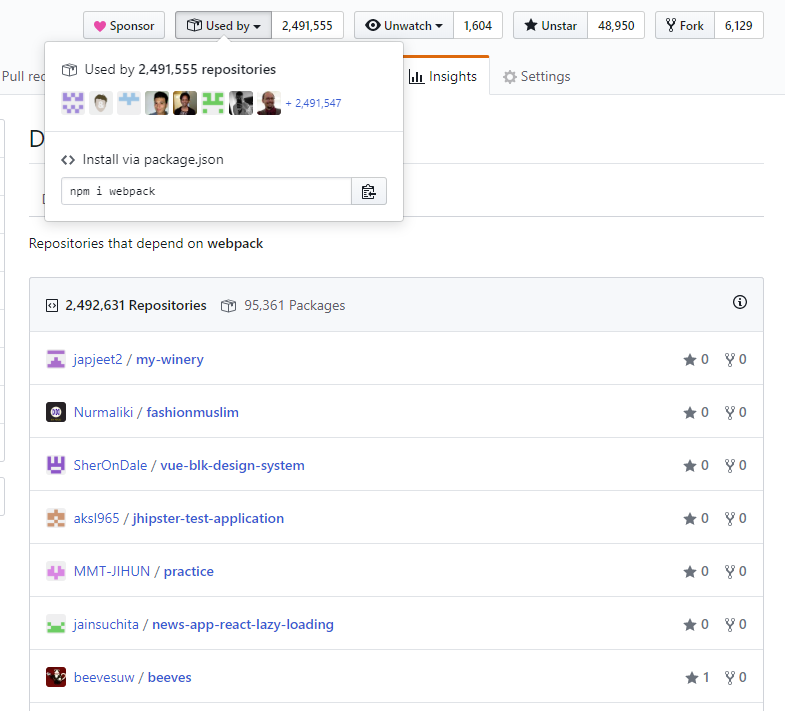Open the Used by dropdown
Viewport: 785px width, 711px height.
click(223, 26)
